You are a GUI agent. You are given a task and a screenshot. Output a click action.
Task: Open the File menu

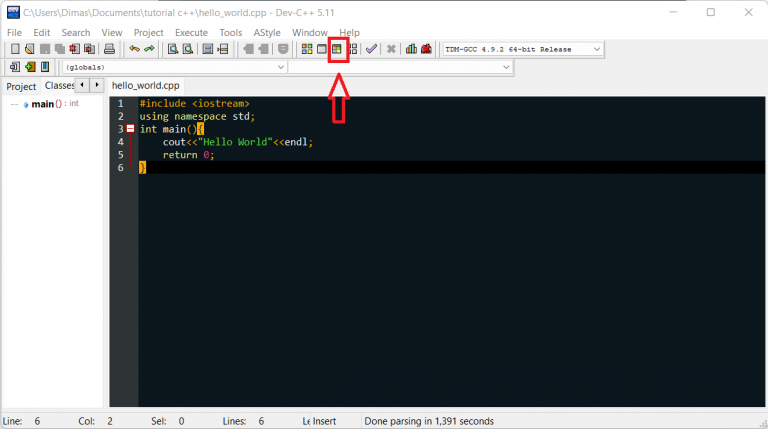point(14,32)
